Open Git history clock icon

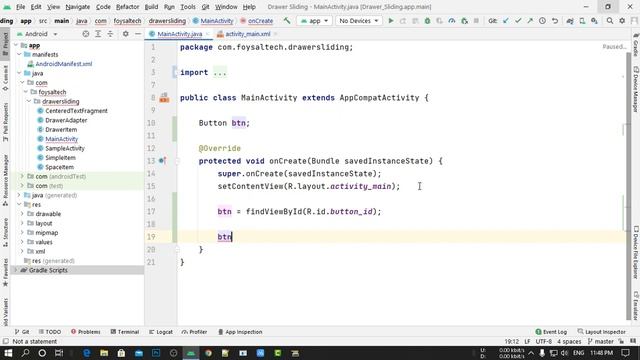tap(542, 20)
